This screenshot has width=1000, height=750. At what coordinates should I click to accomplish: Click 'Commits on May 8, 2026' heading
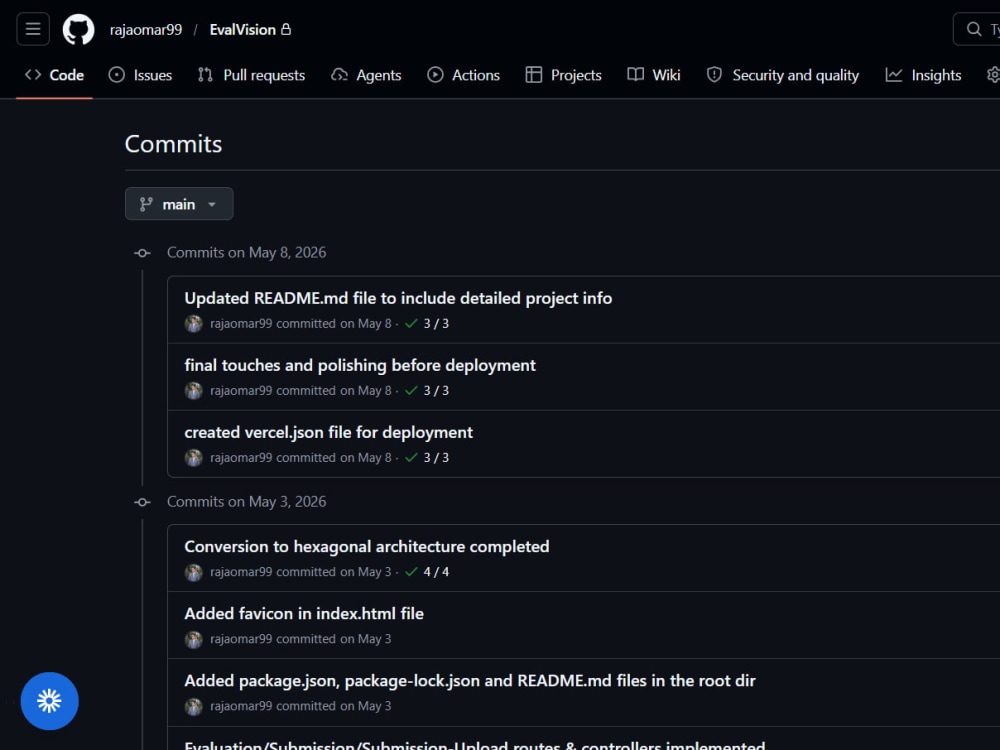click(x=247, y=253)
